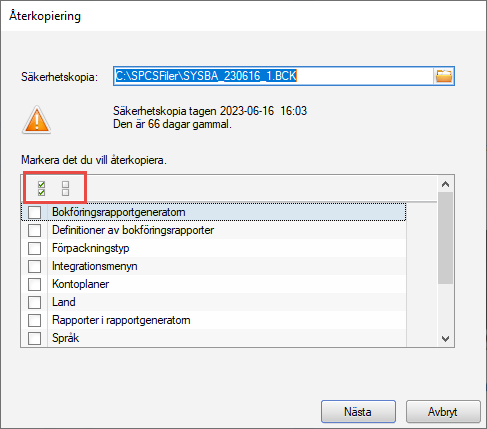The height and width of the screenshot is (429, 487).
Task: Click the scroll up arrow in list
Action: click(445, 184)
